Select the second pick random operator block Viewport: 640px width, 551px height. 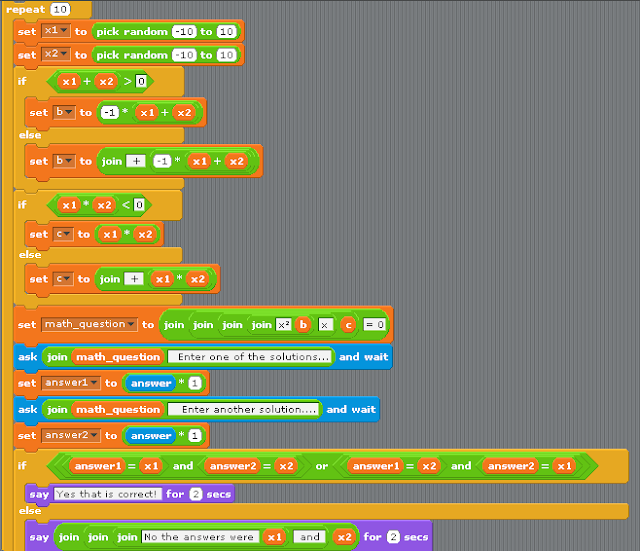[167, 55]
